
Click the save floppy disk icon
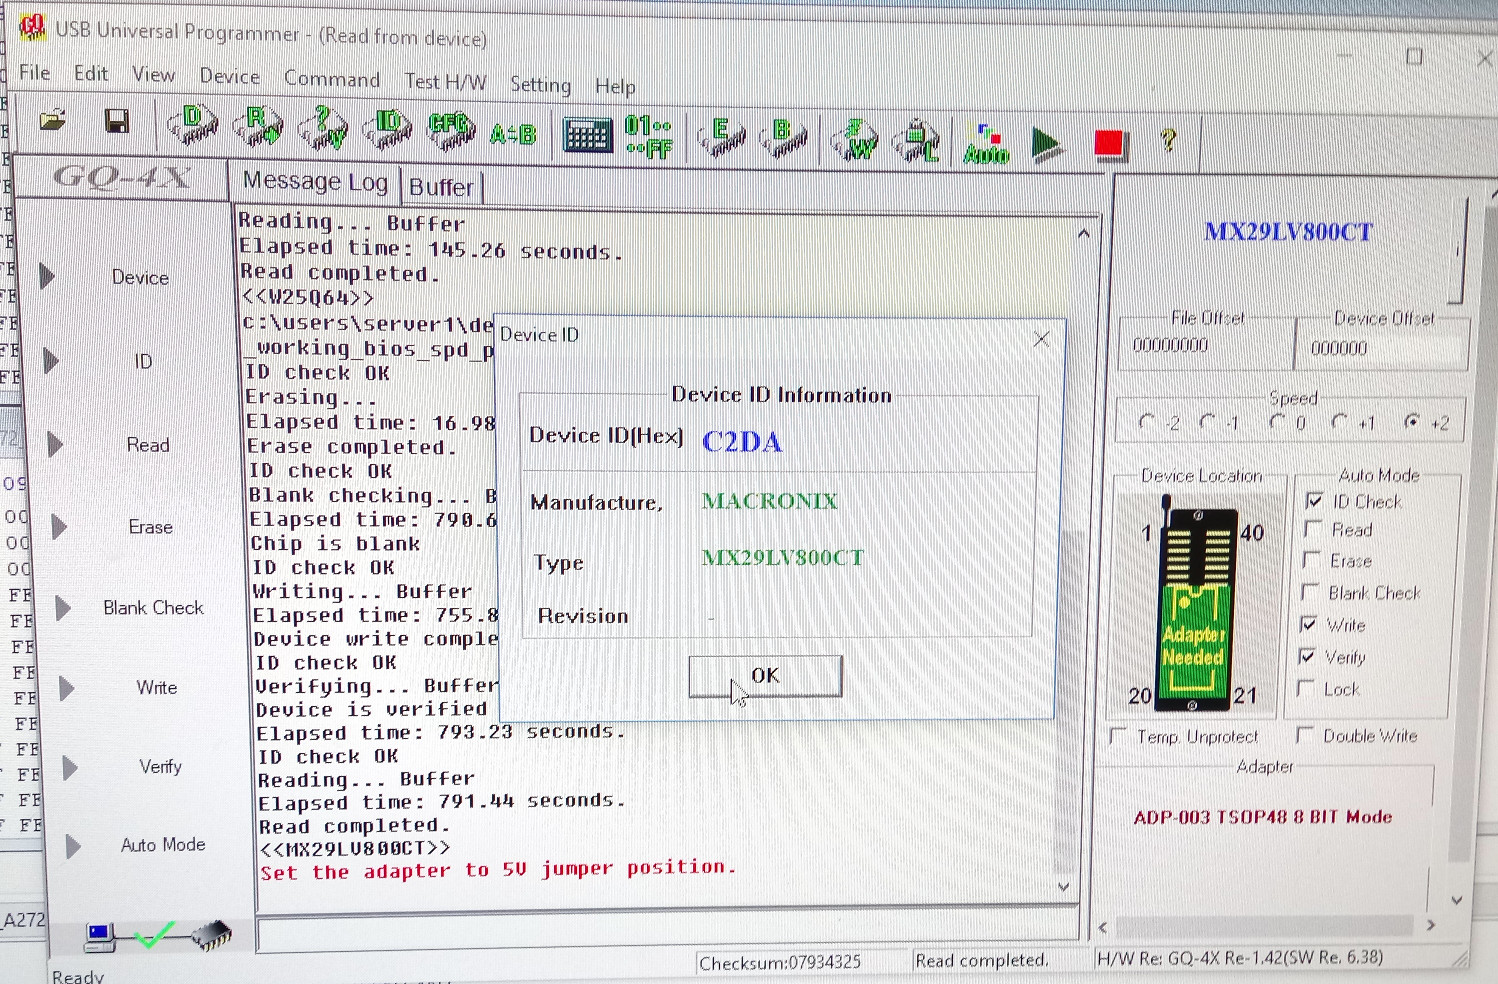117,122
